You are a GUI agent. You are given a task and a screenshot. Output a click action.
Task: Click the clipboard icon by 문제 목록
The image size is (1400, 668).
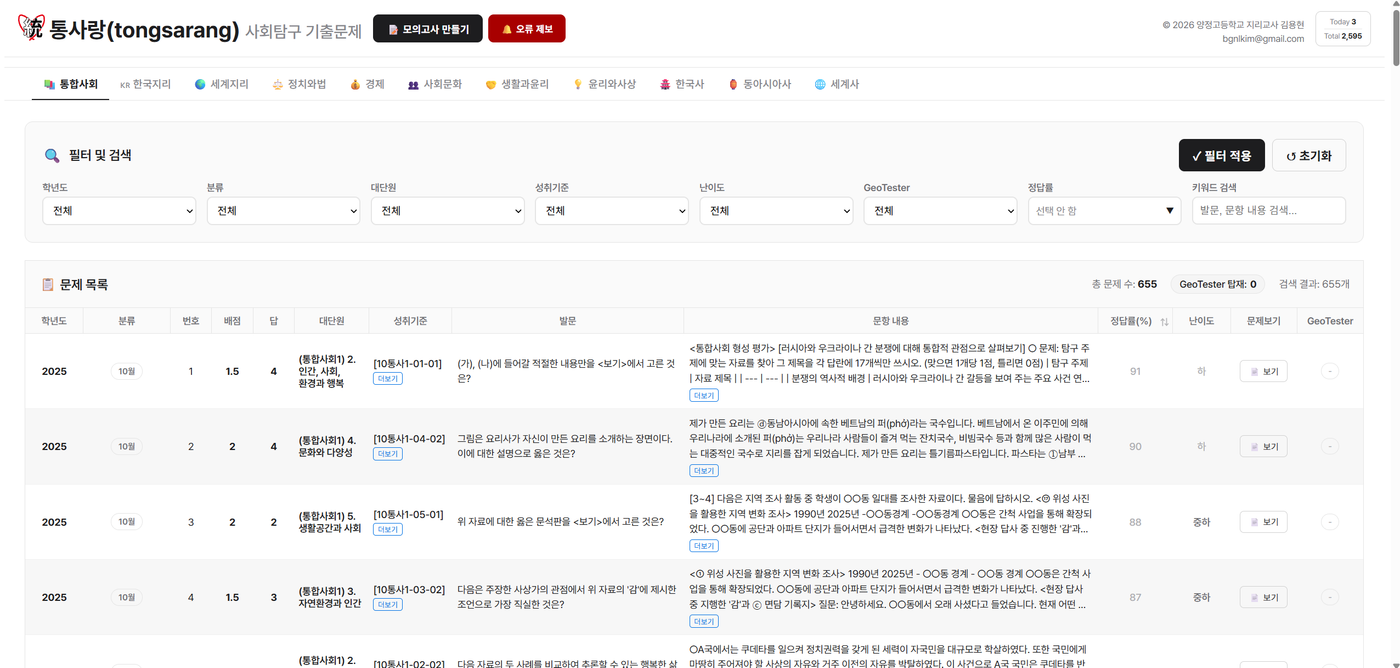coord(47,284)
